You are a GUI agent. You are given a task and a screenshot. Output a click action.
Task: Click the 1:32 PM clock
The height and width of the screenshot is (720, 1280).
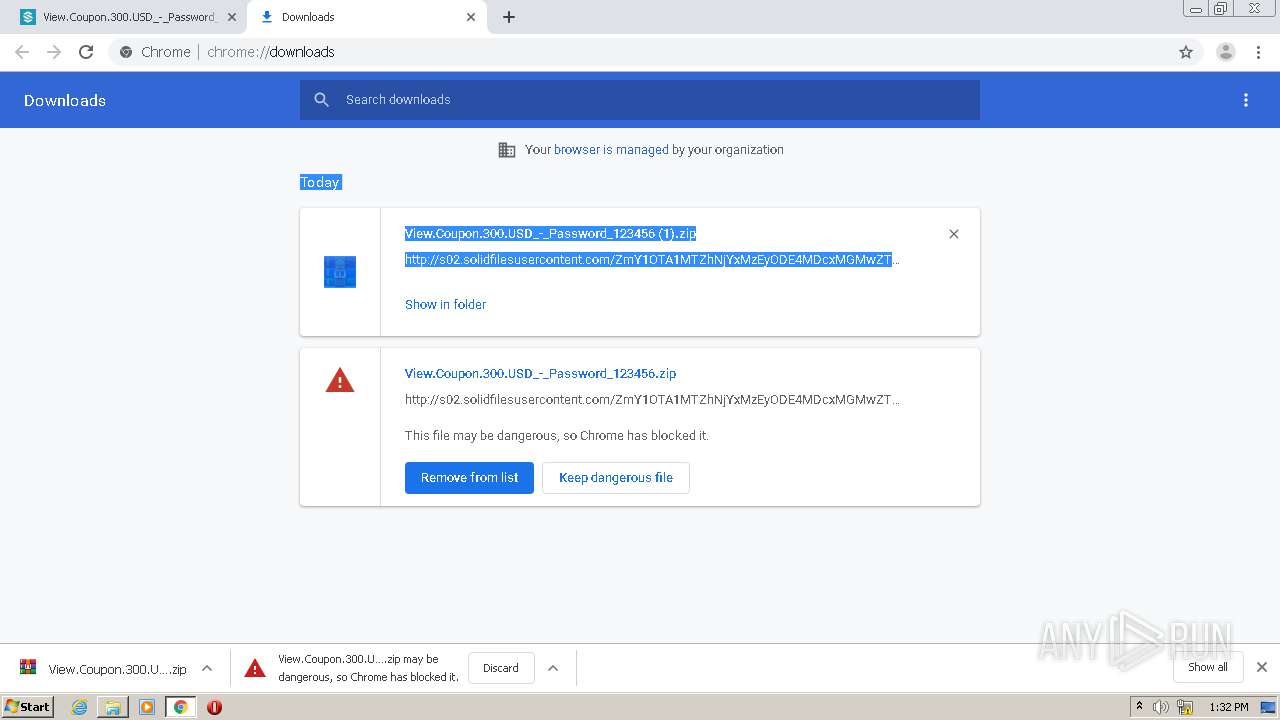(x=1229, y=707)
